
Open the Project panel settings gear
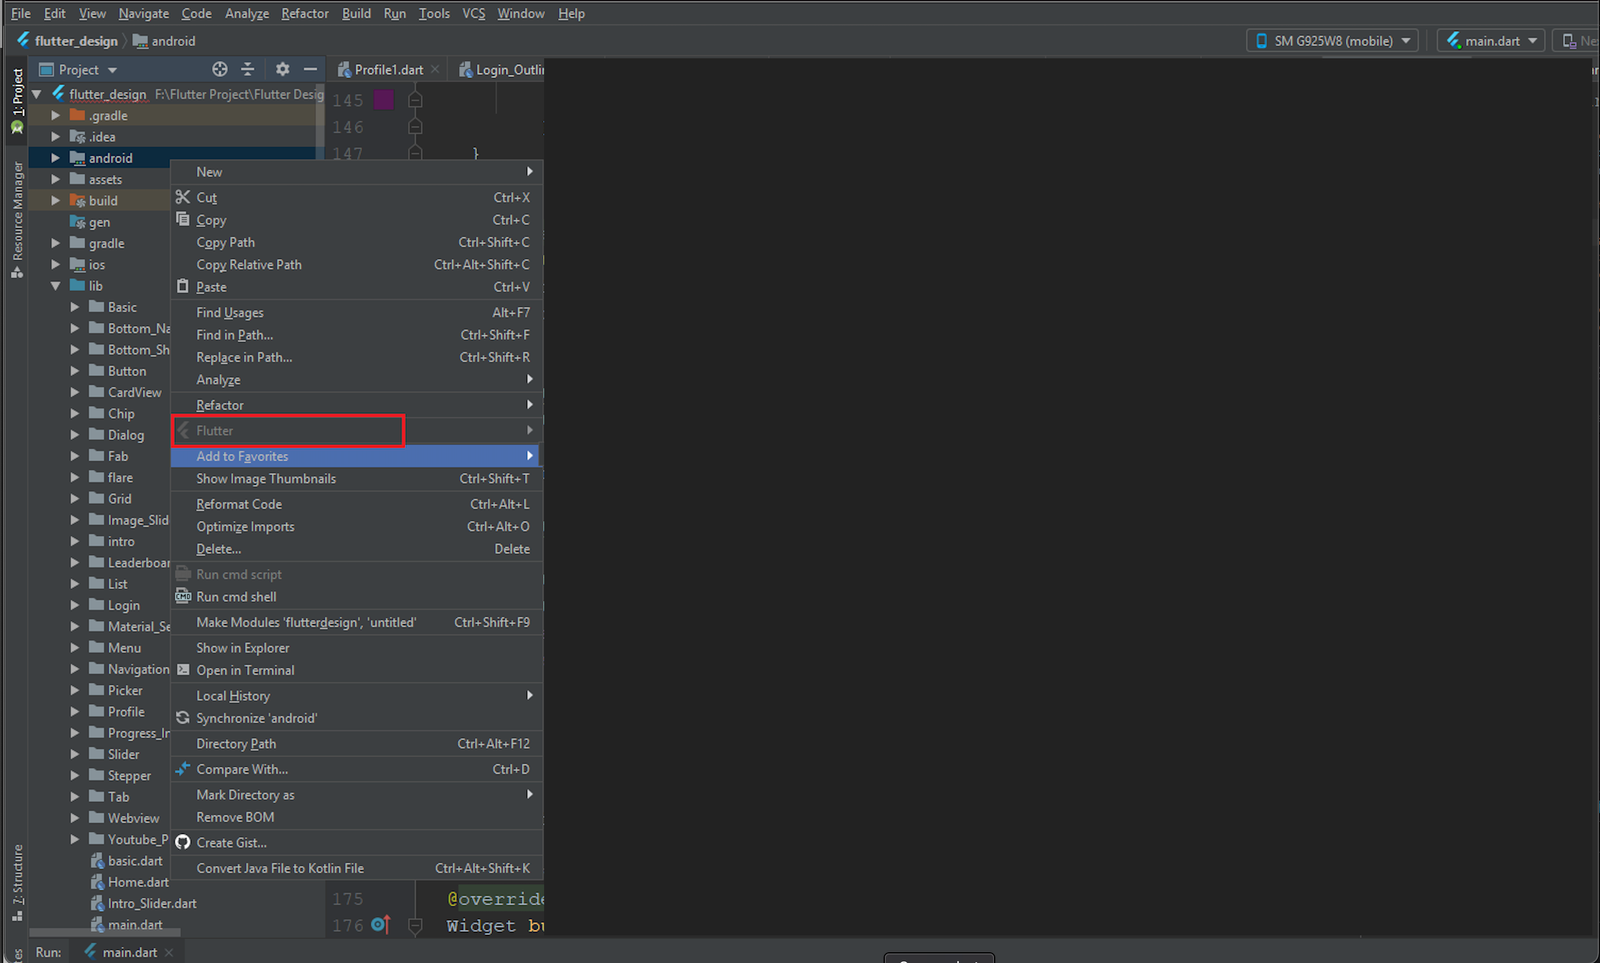pyautogui.click(x=282, y=69)
